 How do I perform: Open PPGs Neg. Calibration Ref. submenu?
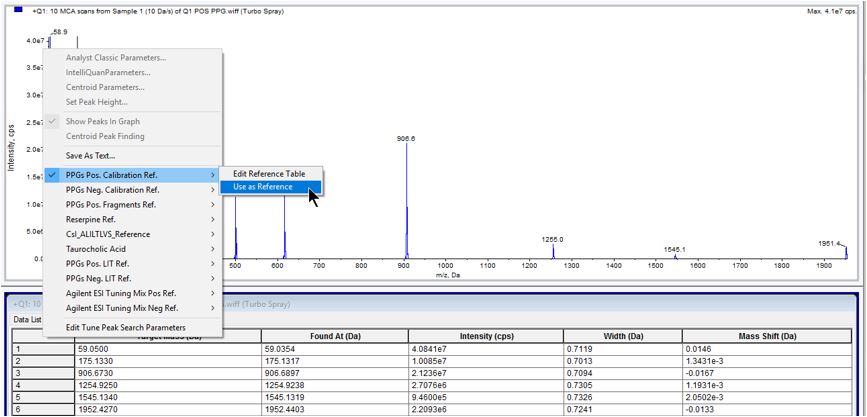coord(133,190)
